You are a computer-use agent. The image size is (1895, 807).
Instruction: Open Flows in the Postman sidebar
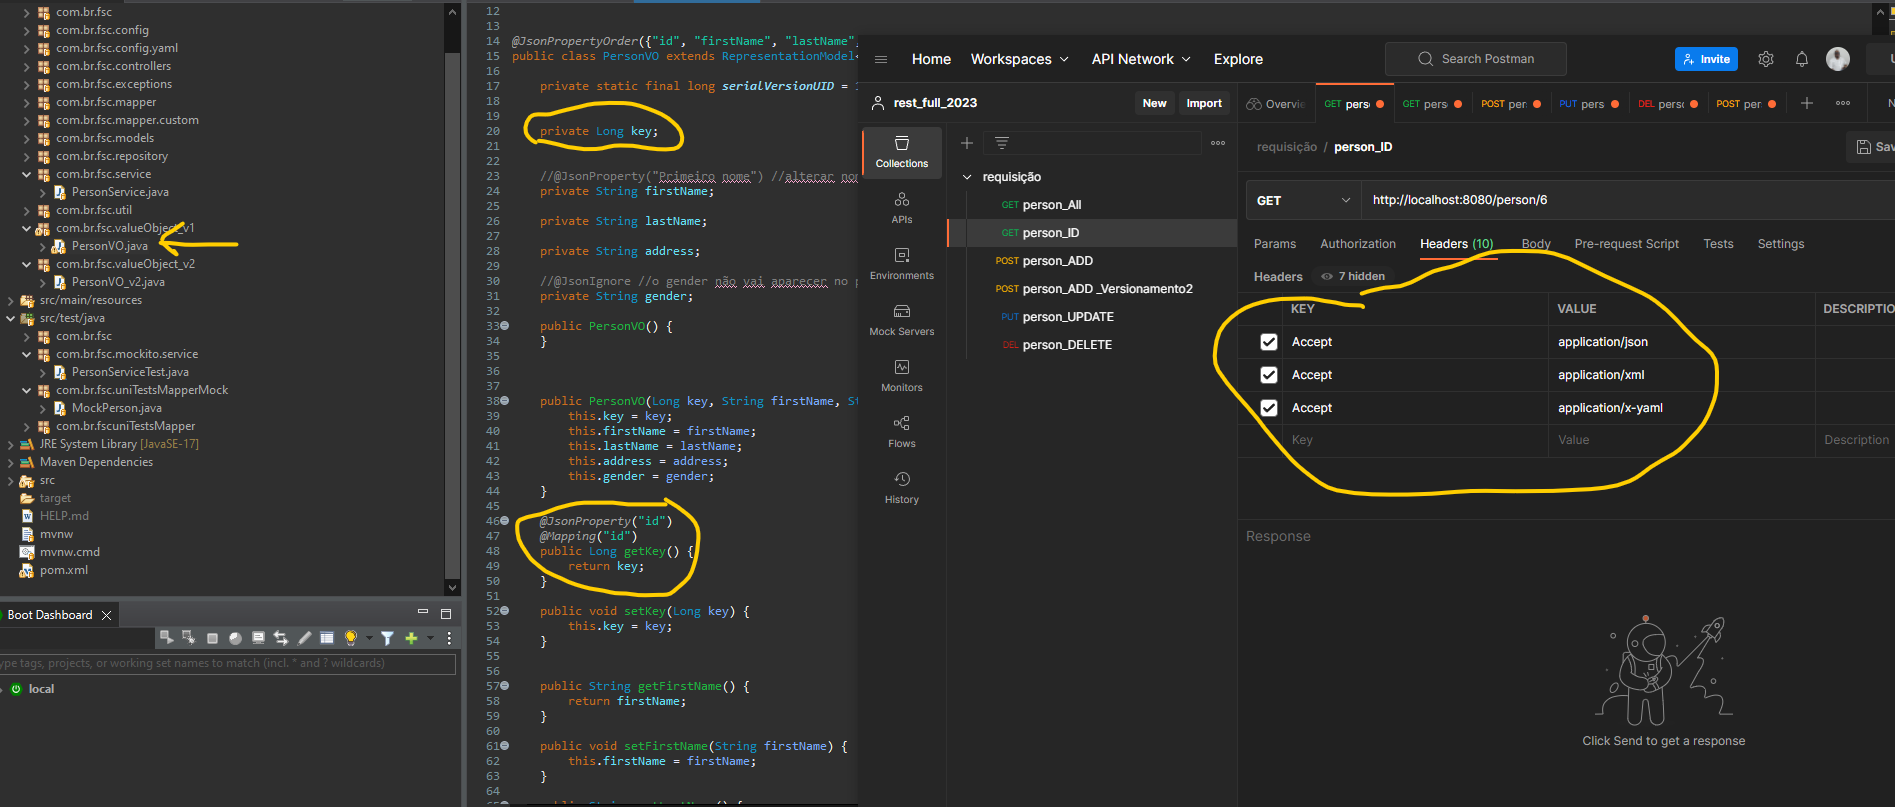coord(901,432)
